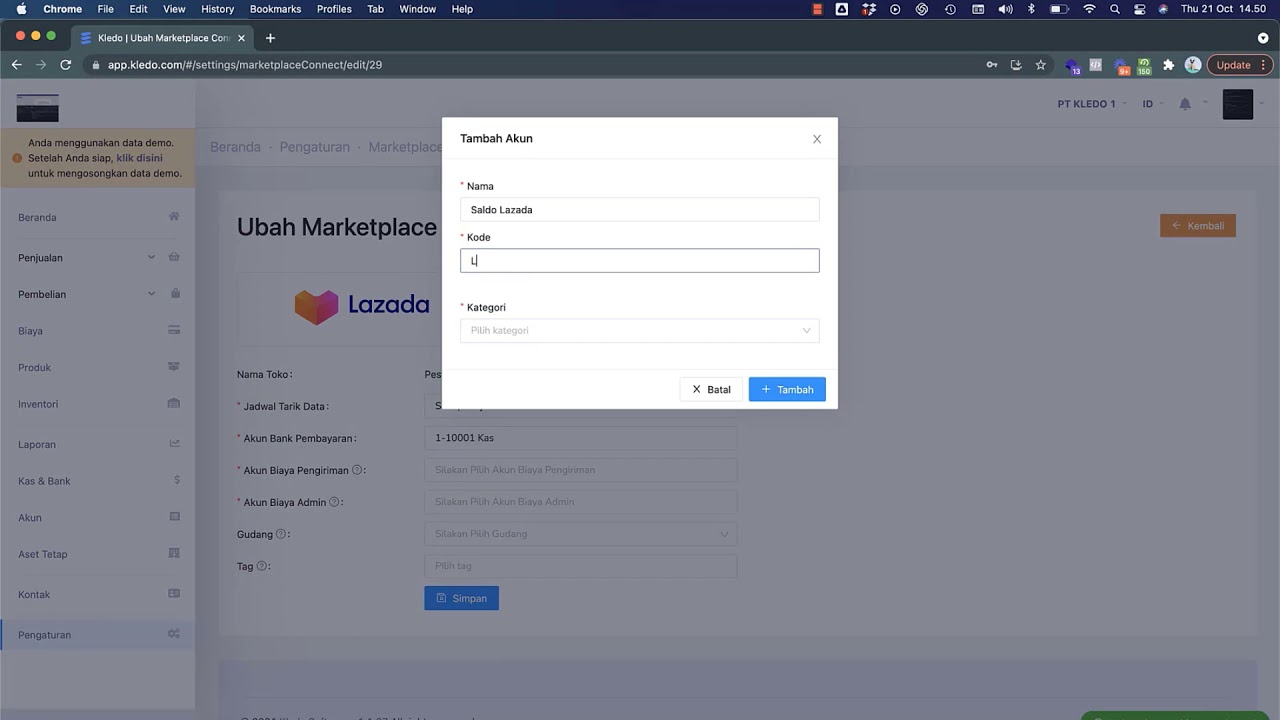Click the Nama field containing Saldo Lazada

[639, 210]
